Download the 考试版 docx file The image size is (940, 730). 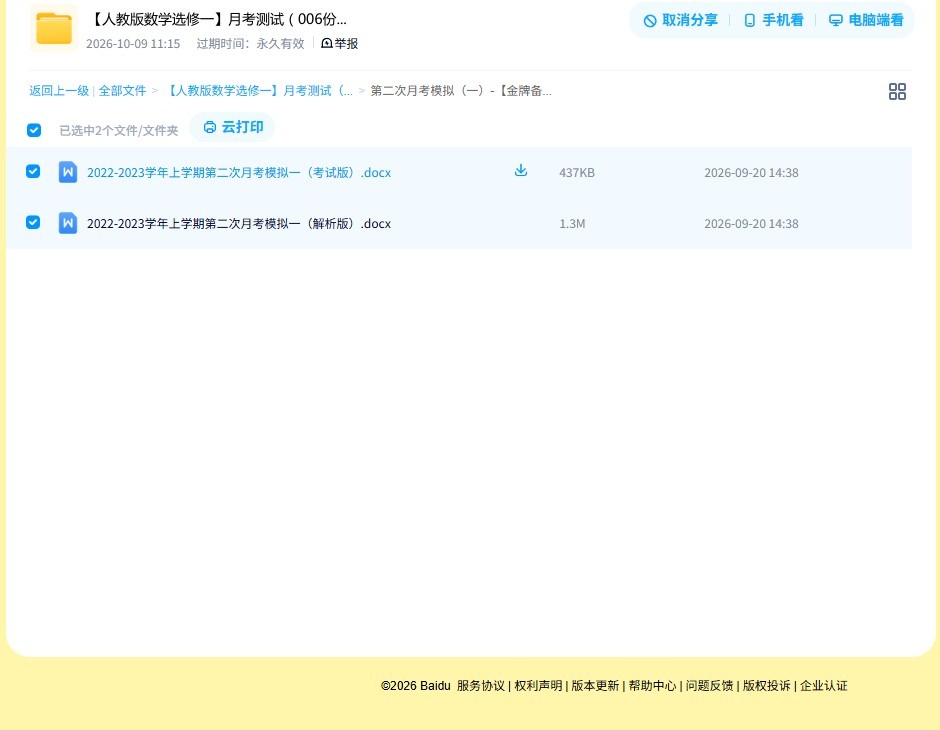pyautogui.click(x=521, y=170)
